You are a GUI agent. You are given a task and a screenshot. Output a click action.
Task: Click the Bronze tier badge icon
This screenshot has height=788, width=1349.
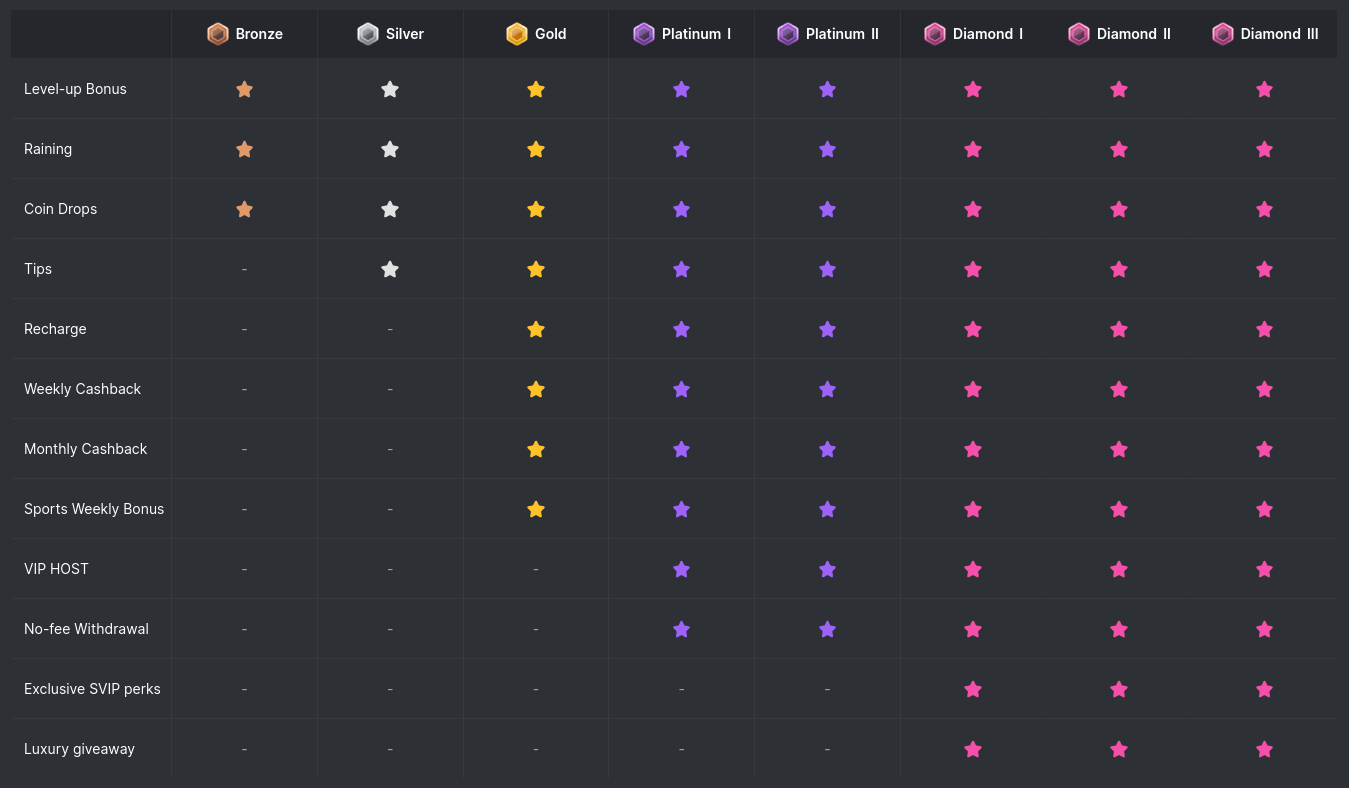[x=218, y=34]
